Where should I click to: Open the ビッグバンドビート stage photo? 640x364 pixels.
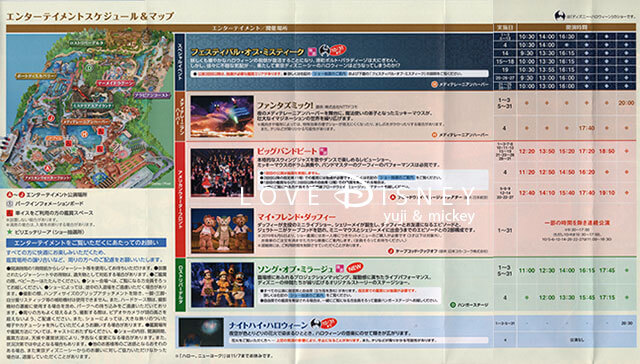coord(222,173)
